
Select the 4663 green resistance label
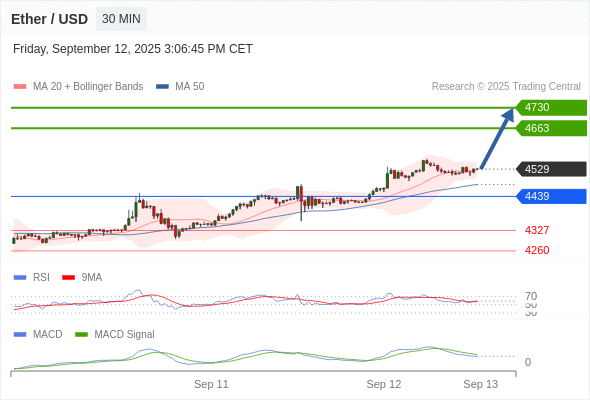coord(551,128)
